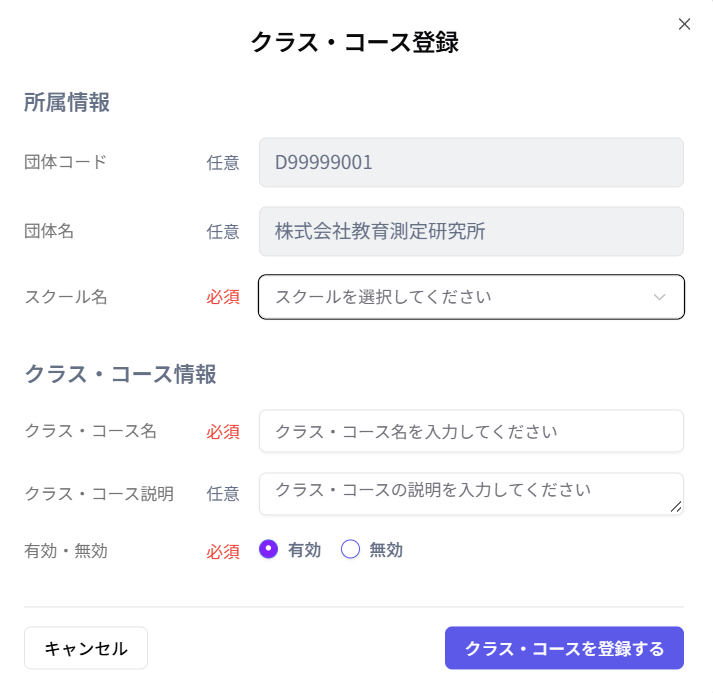Click the chevron arrow in スクール名 dropdown
Screen dimensions: 713x693
coord(659,297)
